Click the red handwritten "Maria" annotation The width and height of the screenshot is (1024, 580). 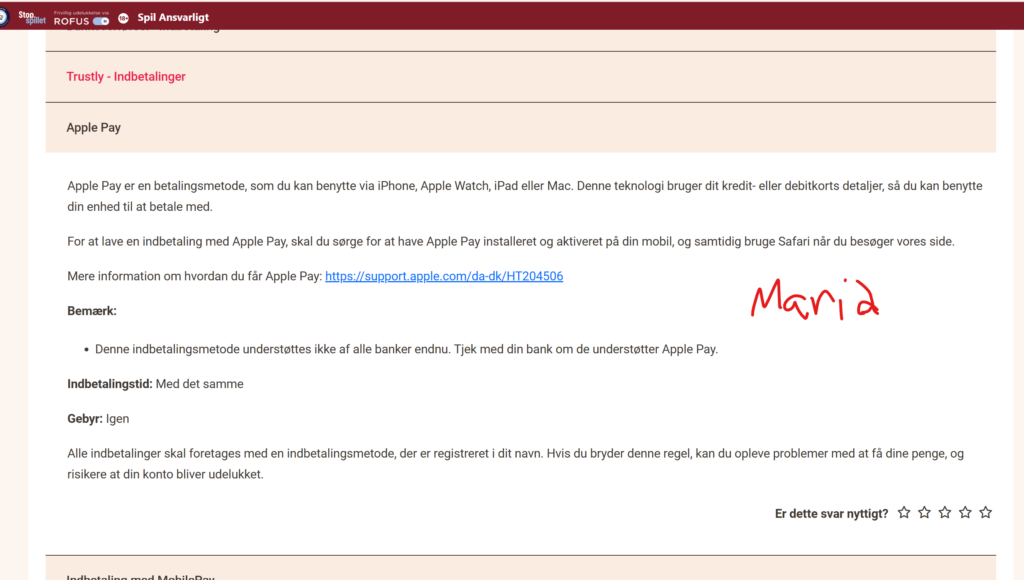coord(814,300)
